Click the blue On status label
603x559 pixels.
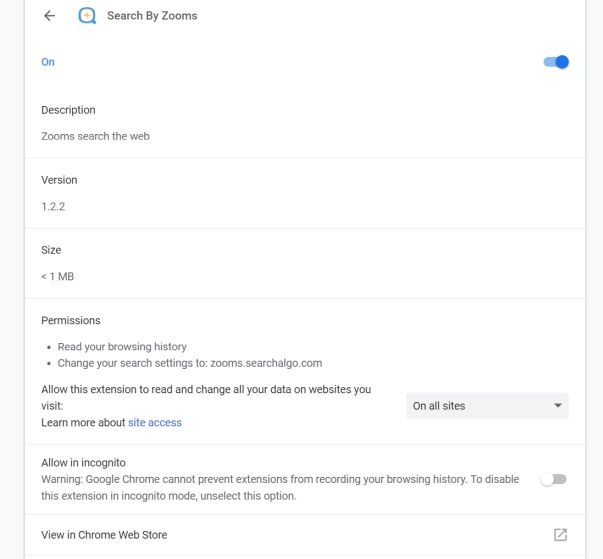tap(48, 62)
